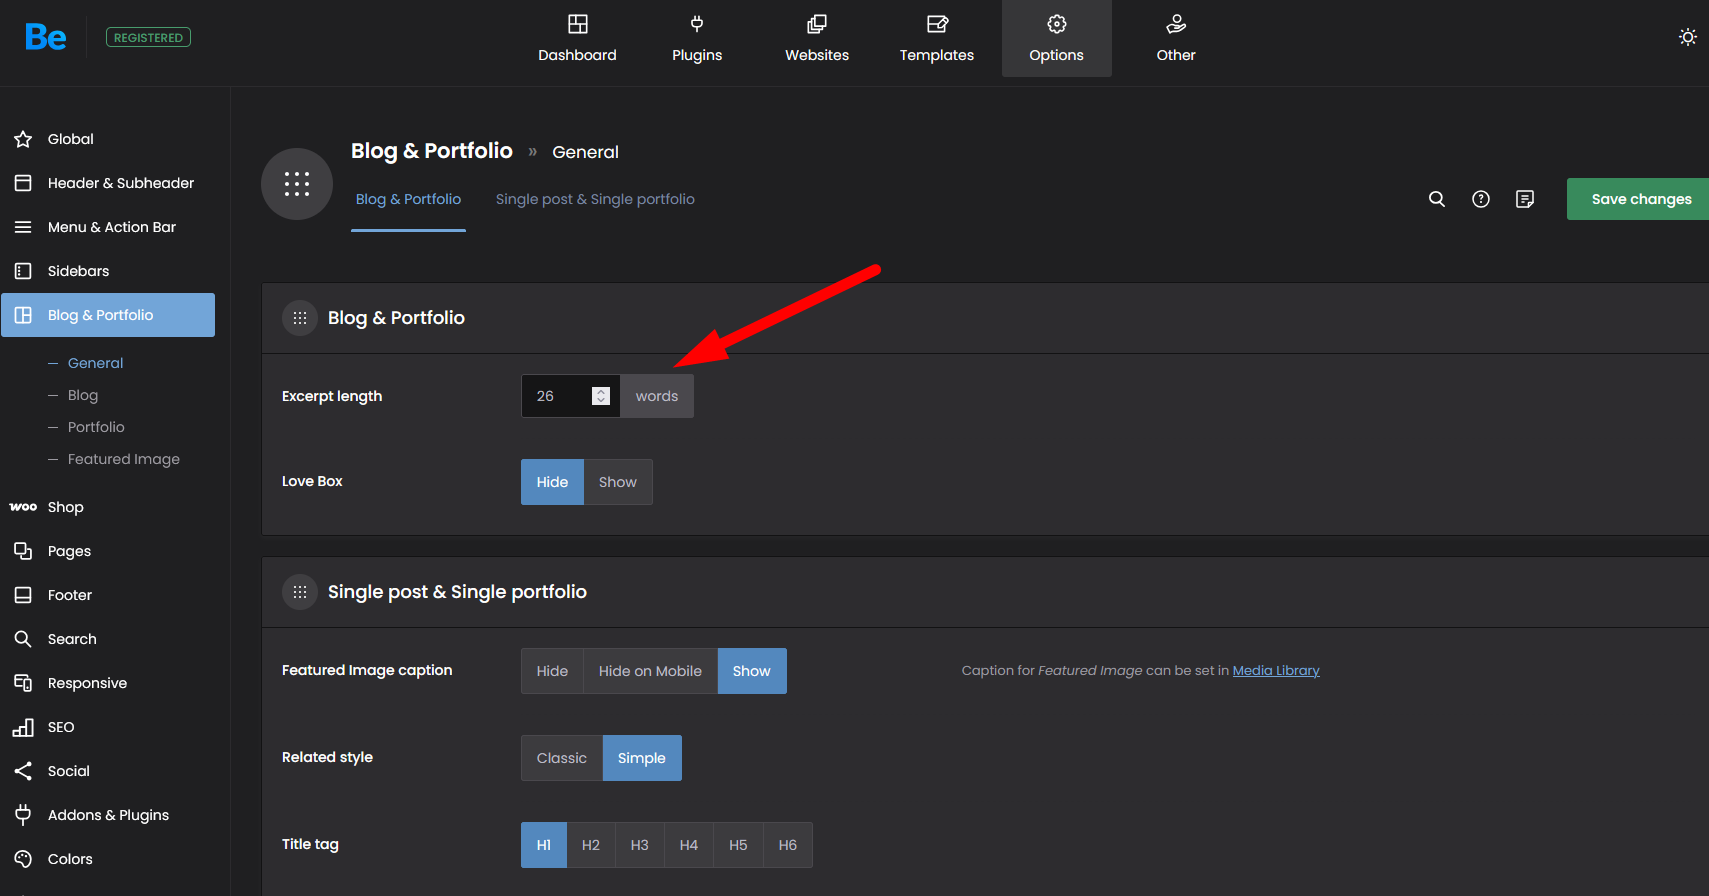Click the Be logo
The width and height of the screenshot is (1709, 896).
coord(46,38)
